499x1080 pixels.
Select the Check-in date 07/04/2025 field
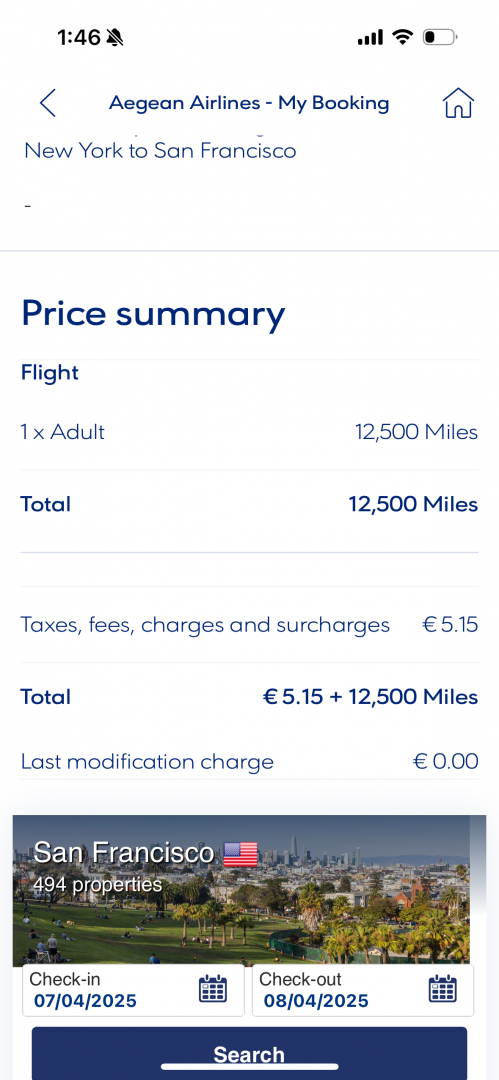(x=134, y=990)
